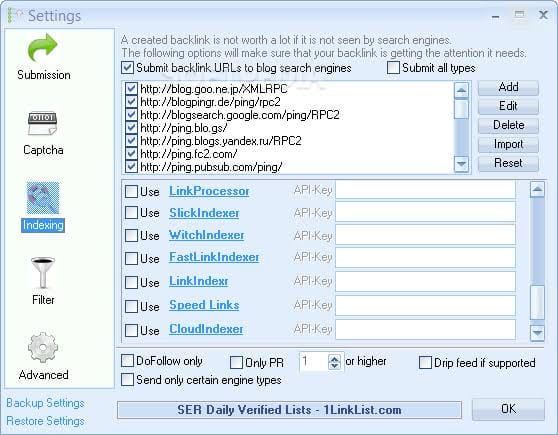Screen dimensions: 558x435
Task: Click the FastLinkIndexer API-Key field
Action: [x=425, y=257]
